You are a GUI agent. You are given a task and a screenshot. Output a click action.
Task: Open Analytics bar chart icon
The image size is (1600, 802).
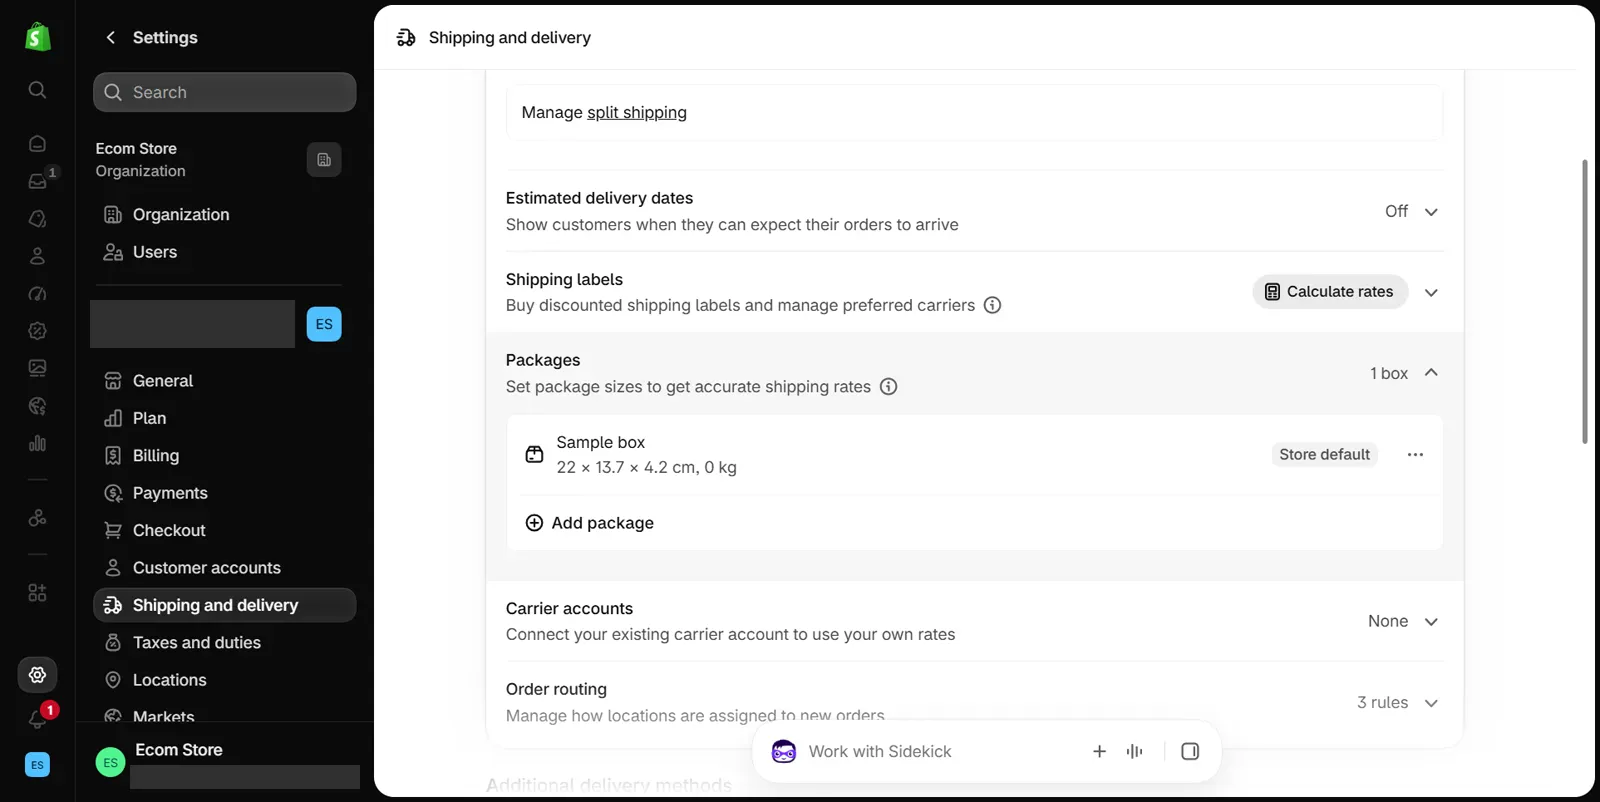(37, 443)
